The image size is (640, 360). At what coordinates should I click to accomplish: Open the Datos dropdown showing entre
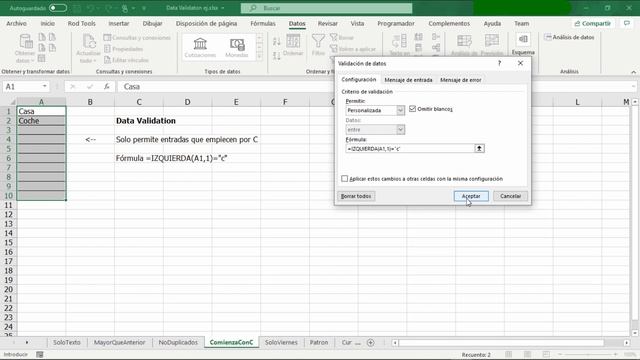pyautogui.click(x=400, y=129)
